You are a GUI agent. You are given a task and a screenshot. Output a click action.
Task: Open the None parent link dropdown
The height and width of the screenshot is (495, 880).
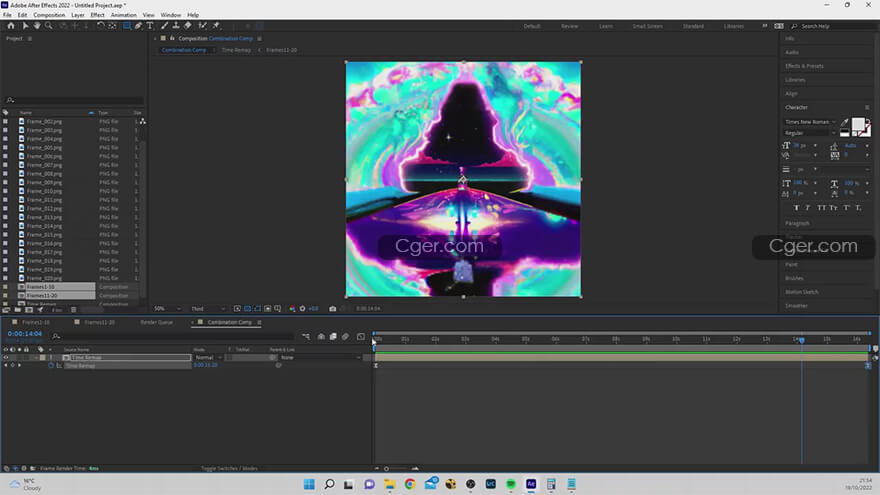[320, 358]
